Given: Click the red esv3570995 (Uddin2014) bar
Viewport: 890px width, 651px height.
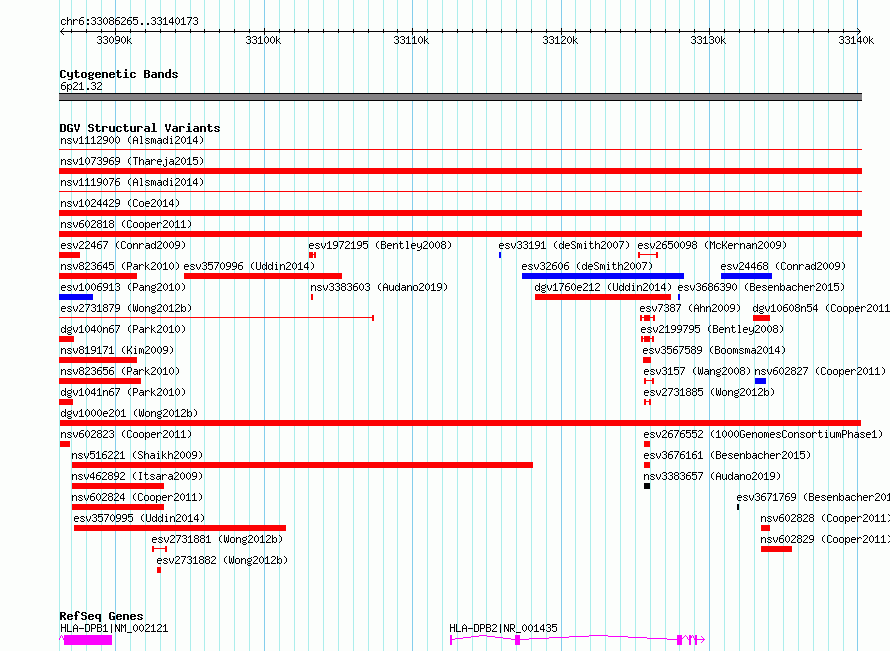Looking at the screenshot, I should click(x=180, y=528).
